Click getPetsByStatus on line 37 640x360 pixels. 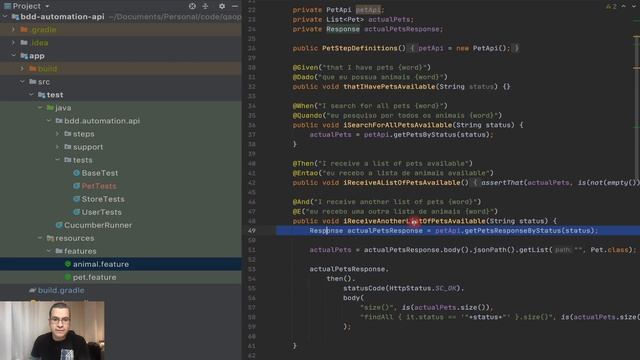[x=426, y=134]
